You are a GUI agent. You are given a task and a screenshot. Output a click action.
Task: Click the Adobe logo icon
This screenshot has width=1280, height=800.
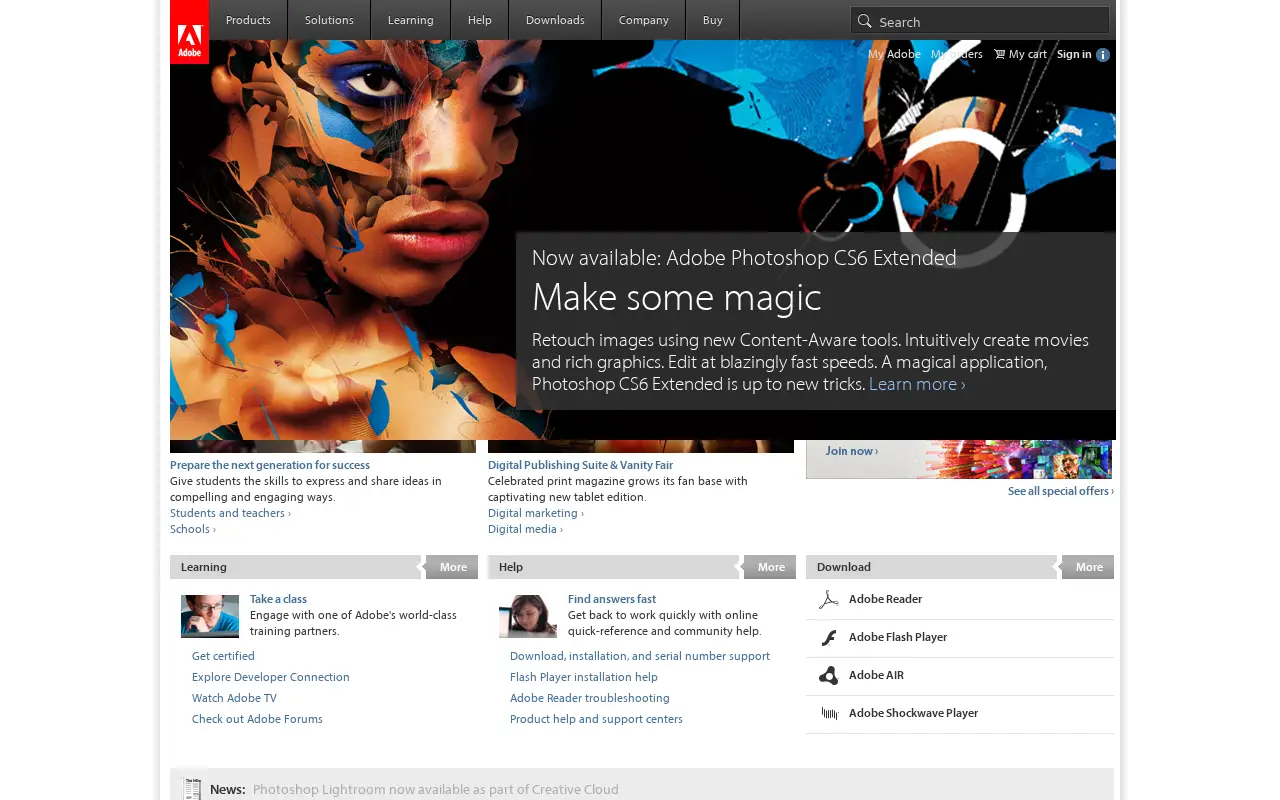(x=189, y=32)
